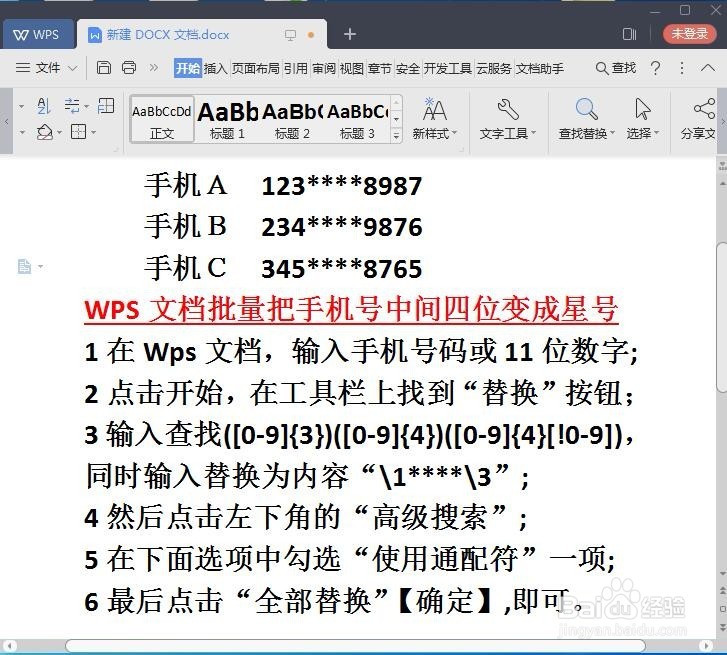This screenshot has height=655, width=727.
Task: Click the 新样式 button
Action: pos(434,119)
